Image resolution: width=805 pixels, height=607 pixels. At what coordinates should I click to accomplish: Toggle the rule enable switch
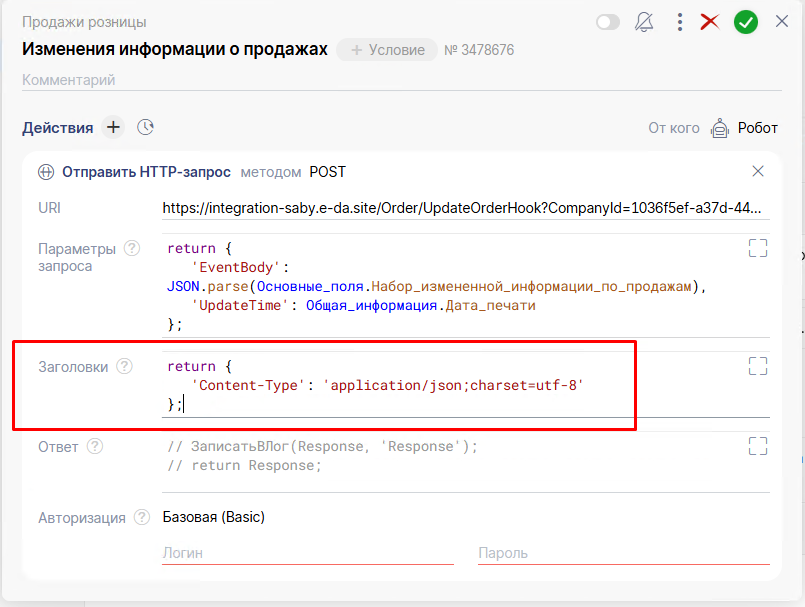[607, 22]
